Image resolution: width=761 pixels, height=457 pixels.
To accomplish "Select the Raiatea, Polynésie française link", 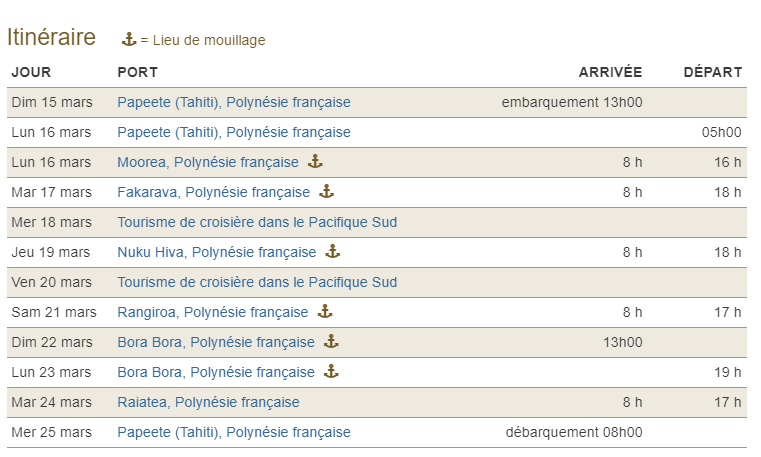I will coord(208,402).
